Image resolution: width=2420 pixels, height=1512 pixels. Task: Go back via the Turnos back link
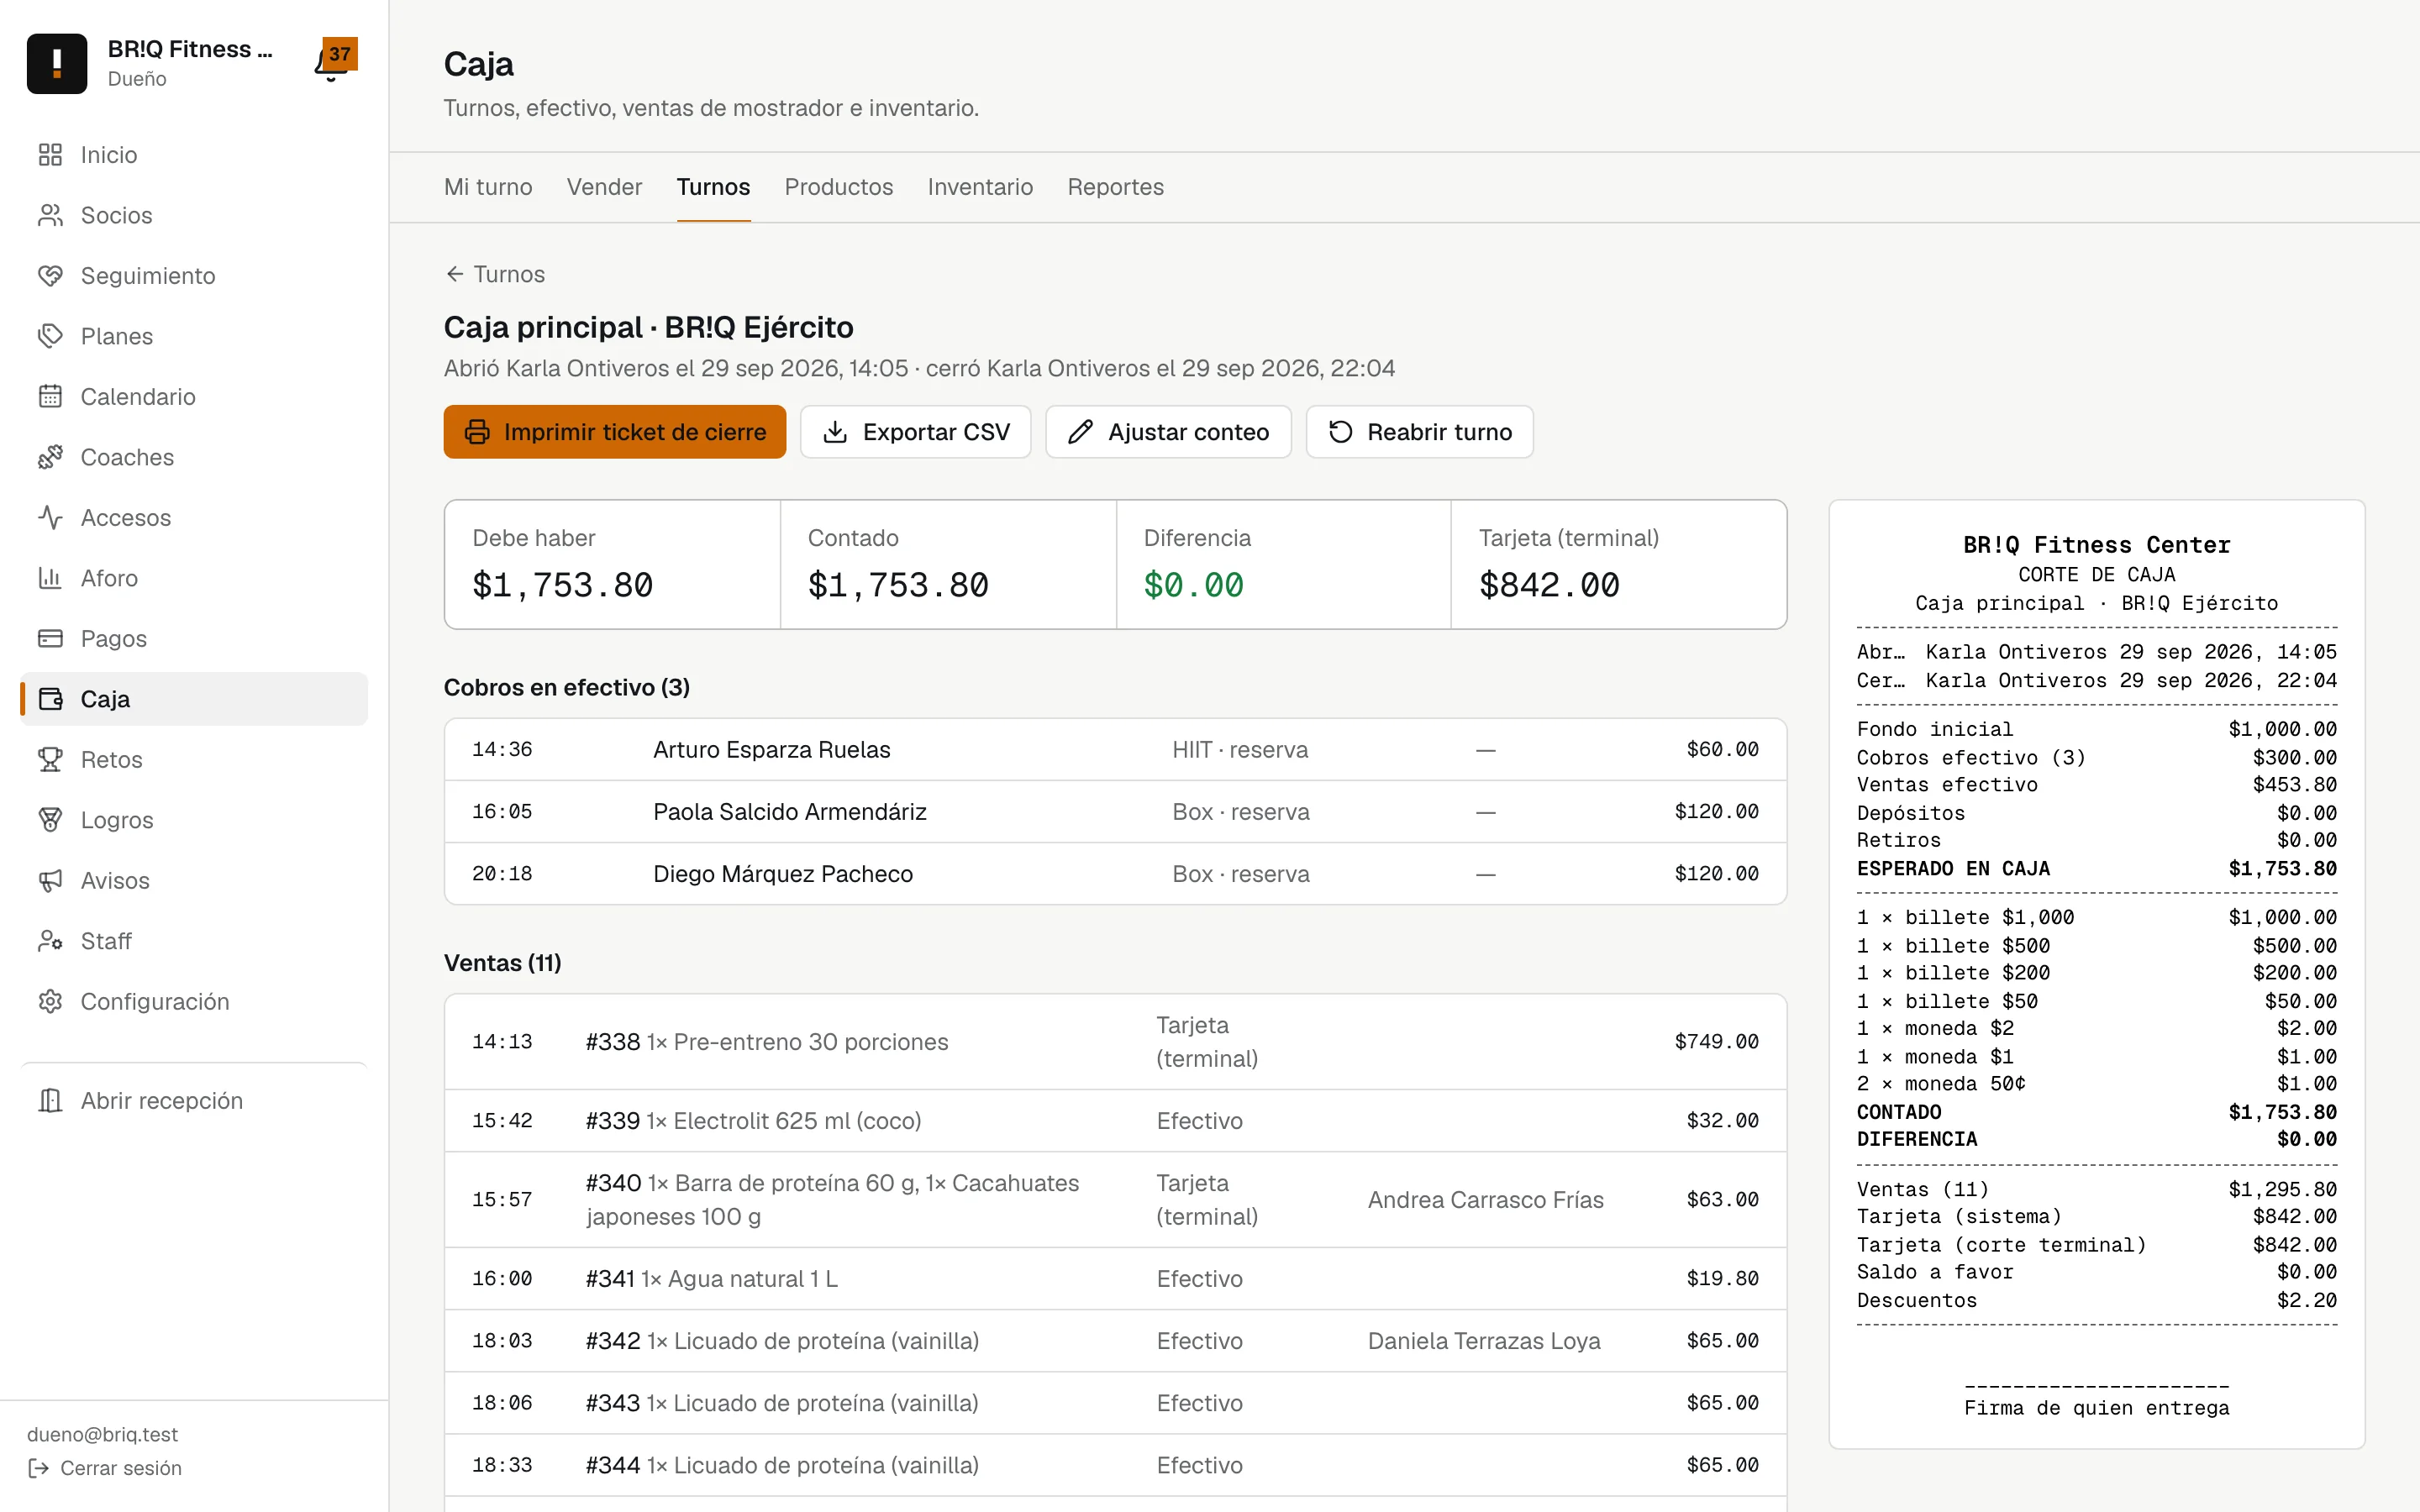pos(495,274)
